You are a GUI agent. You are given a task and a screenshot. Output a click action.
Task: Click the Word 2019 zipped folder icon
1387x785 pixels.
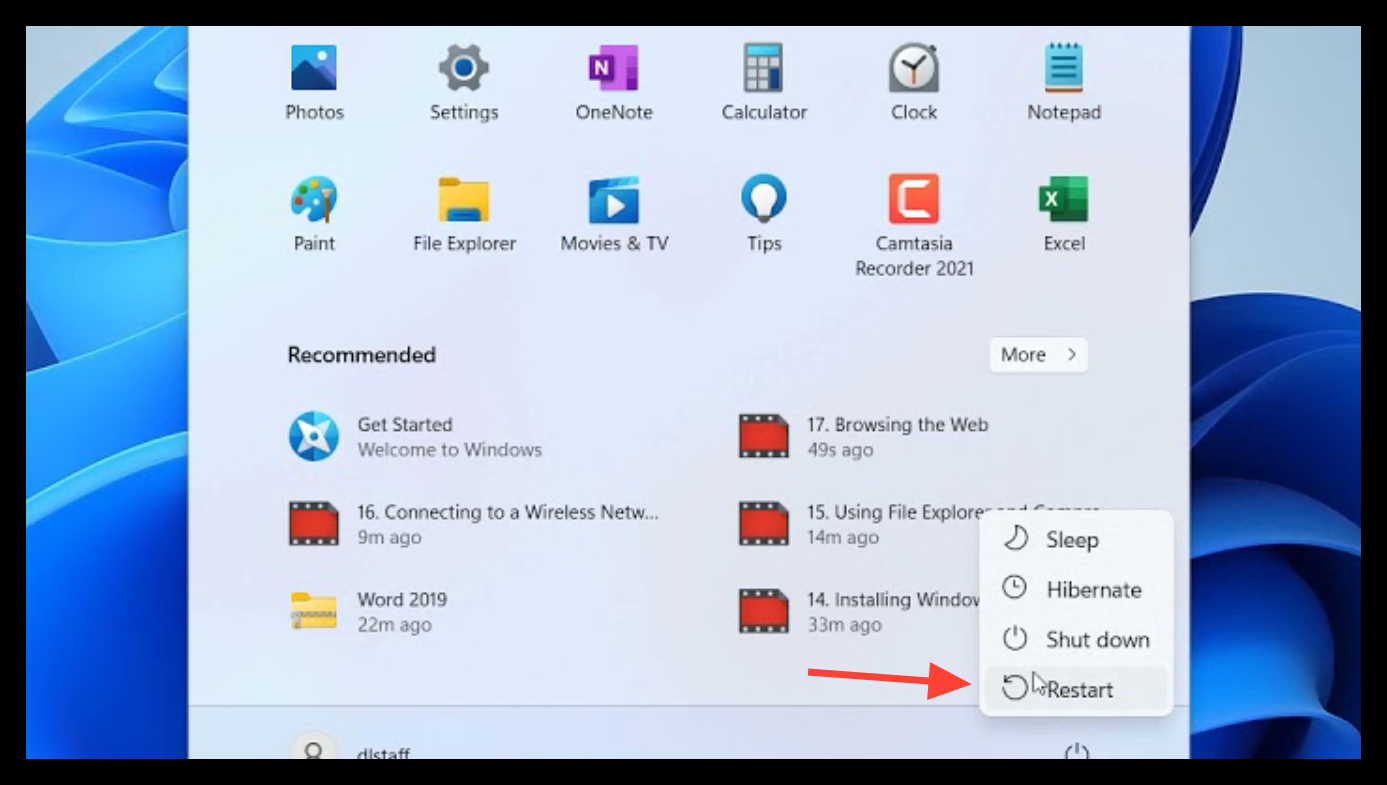coord(314,611)
